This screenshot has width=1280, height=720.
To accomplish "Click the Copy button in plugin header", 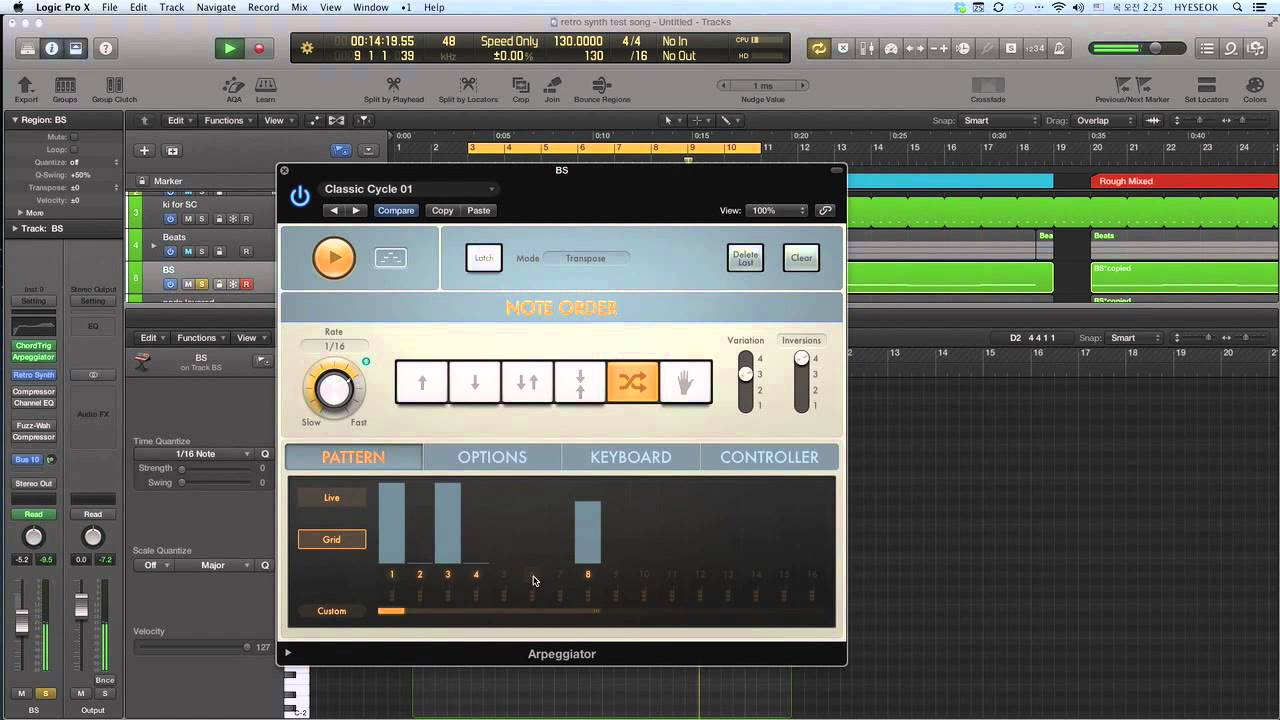I will (442, 211).
